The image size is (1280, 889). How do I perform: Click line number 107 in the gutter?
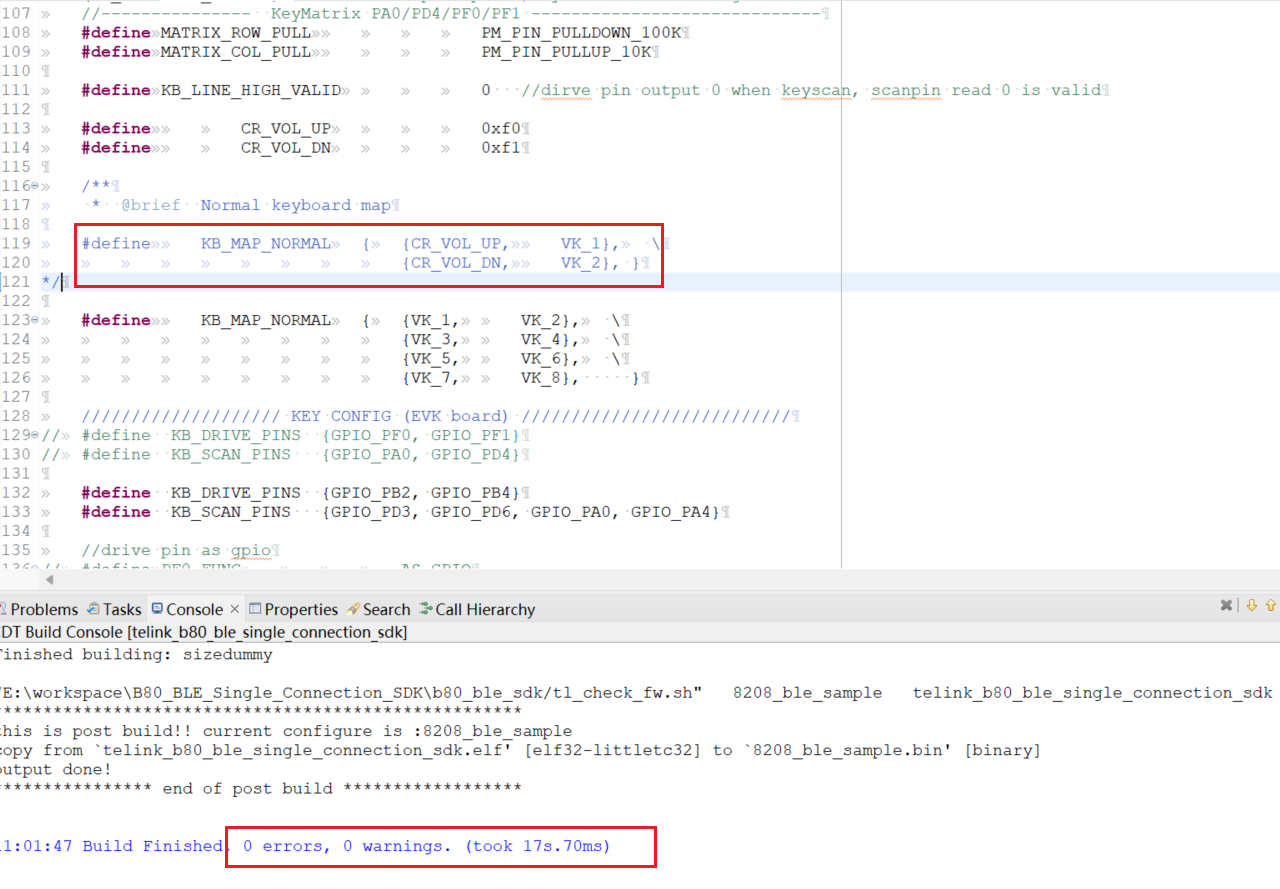[x=16, y=14]
